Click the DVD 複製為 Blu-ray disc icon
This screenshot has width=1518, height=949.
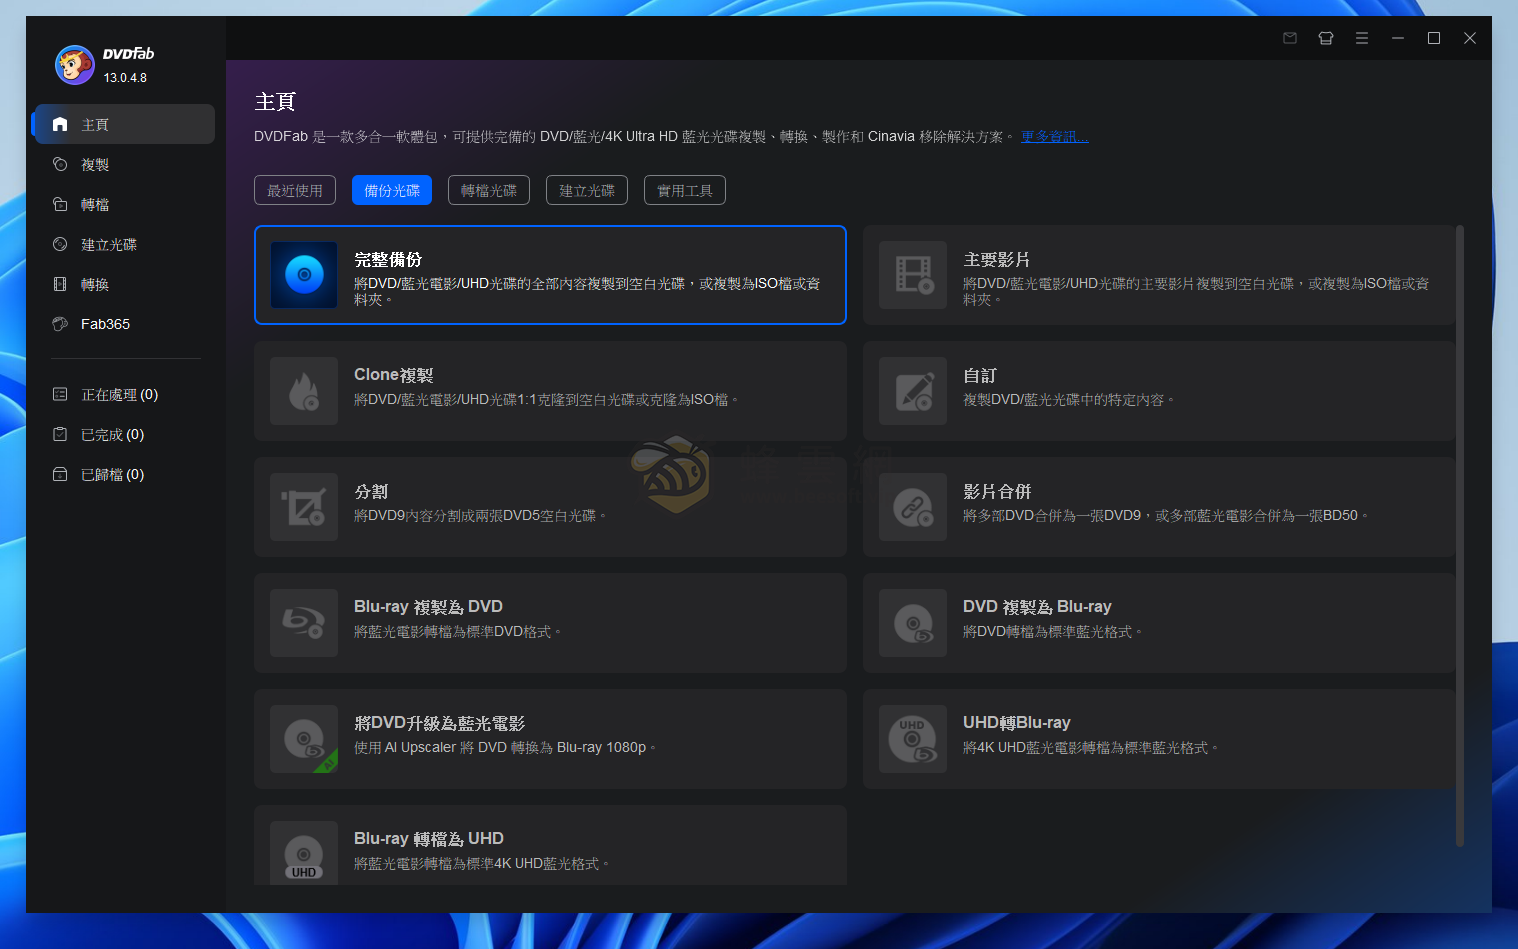913,623
